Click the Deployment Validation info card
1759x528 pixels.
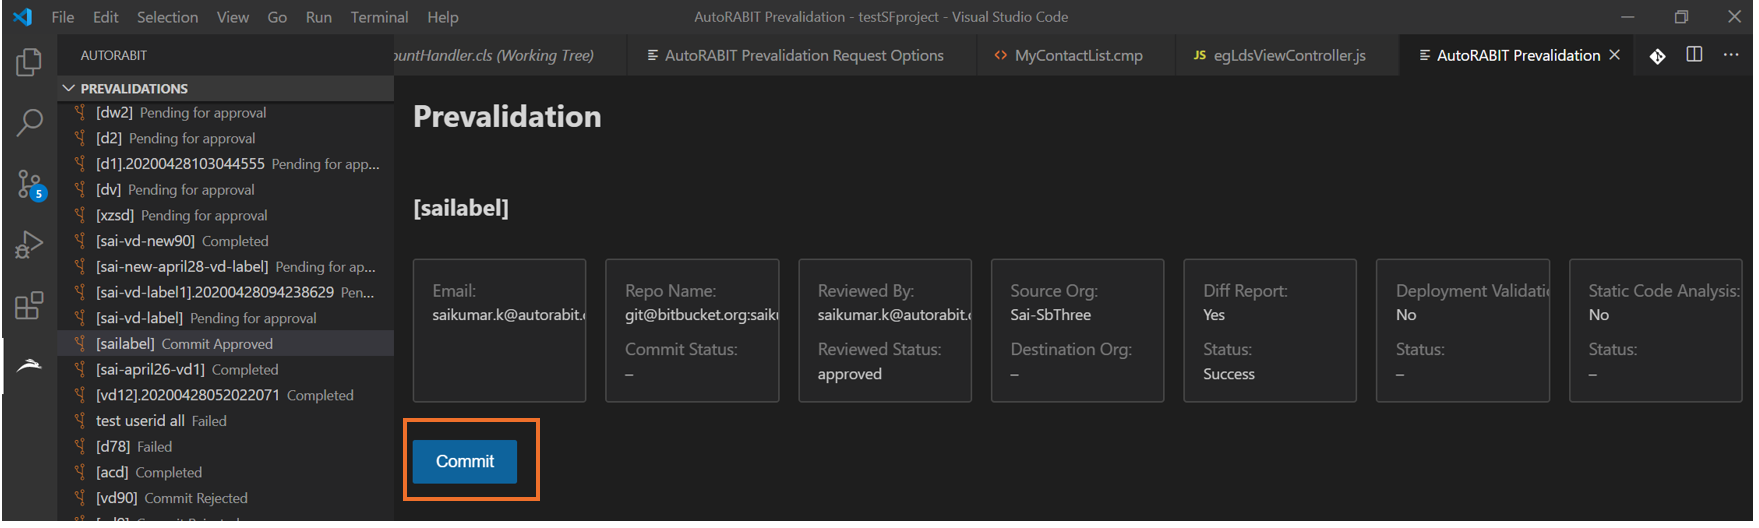pos(1463,331)
